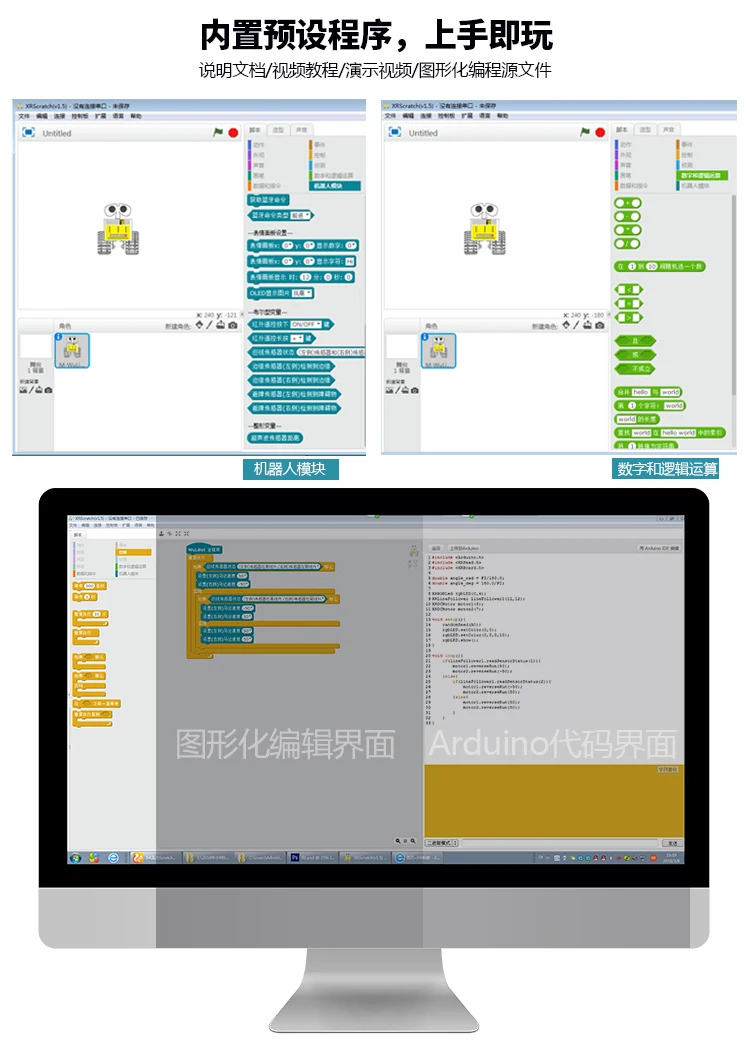This screenshot has width=750, height=1063.
Task: Open 巡线传感器状态 block state dropdown
Action: click(x=330, y=353)
